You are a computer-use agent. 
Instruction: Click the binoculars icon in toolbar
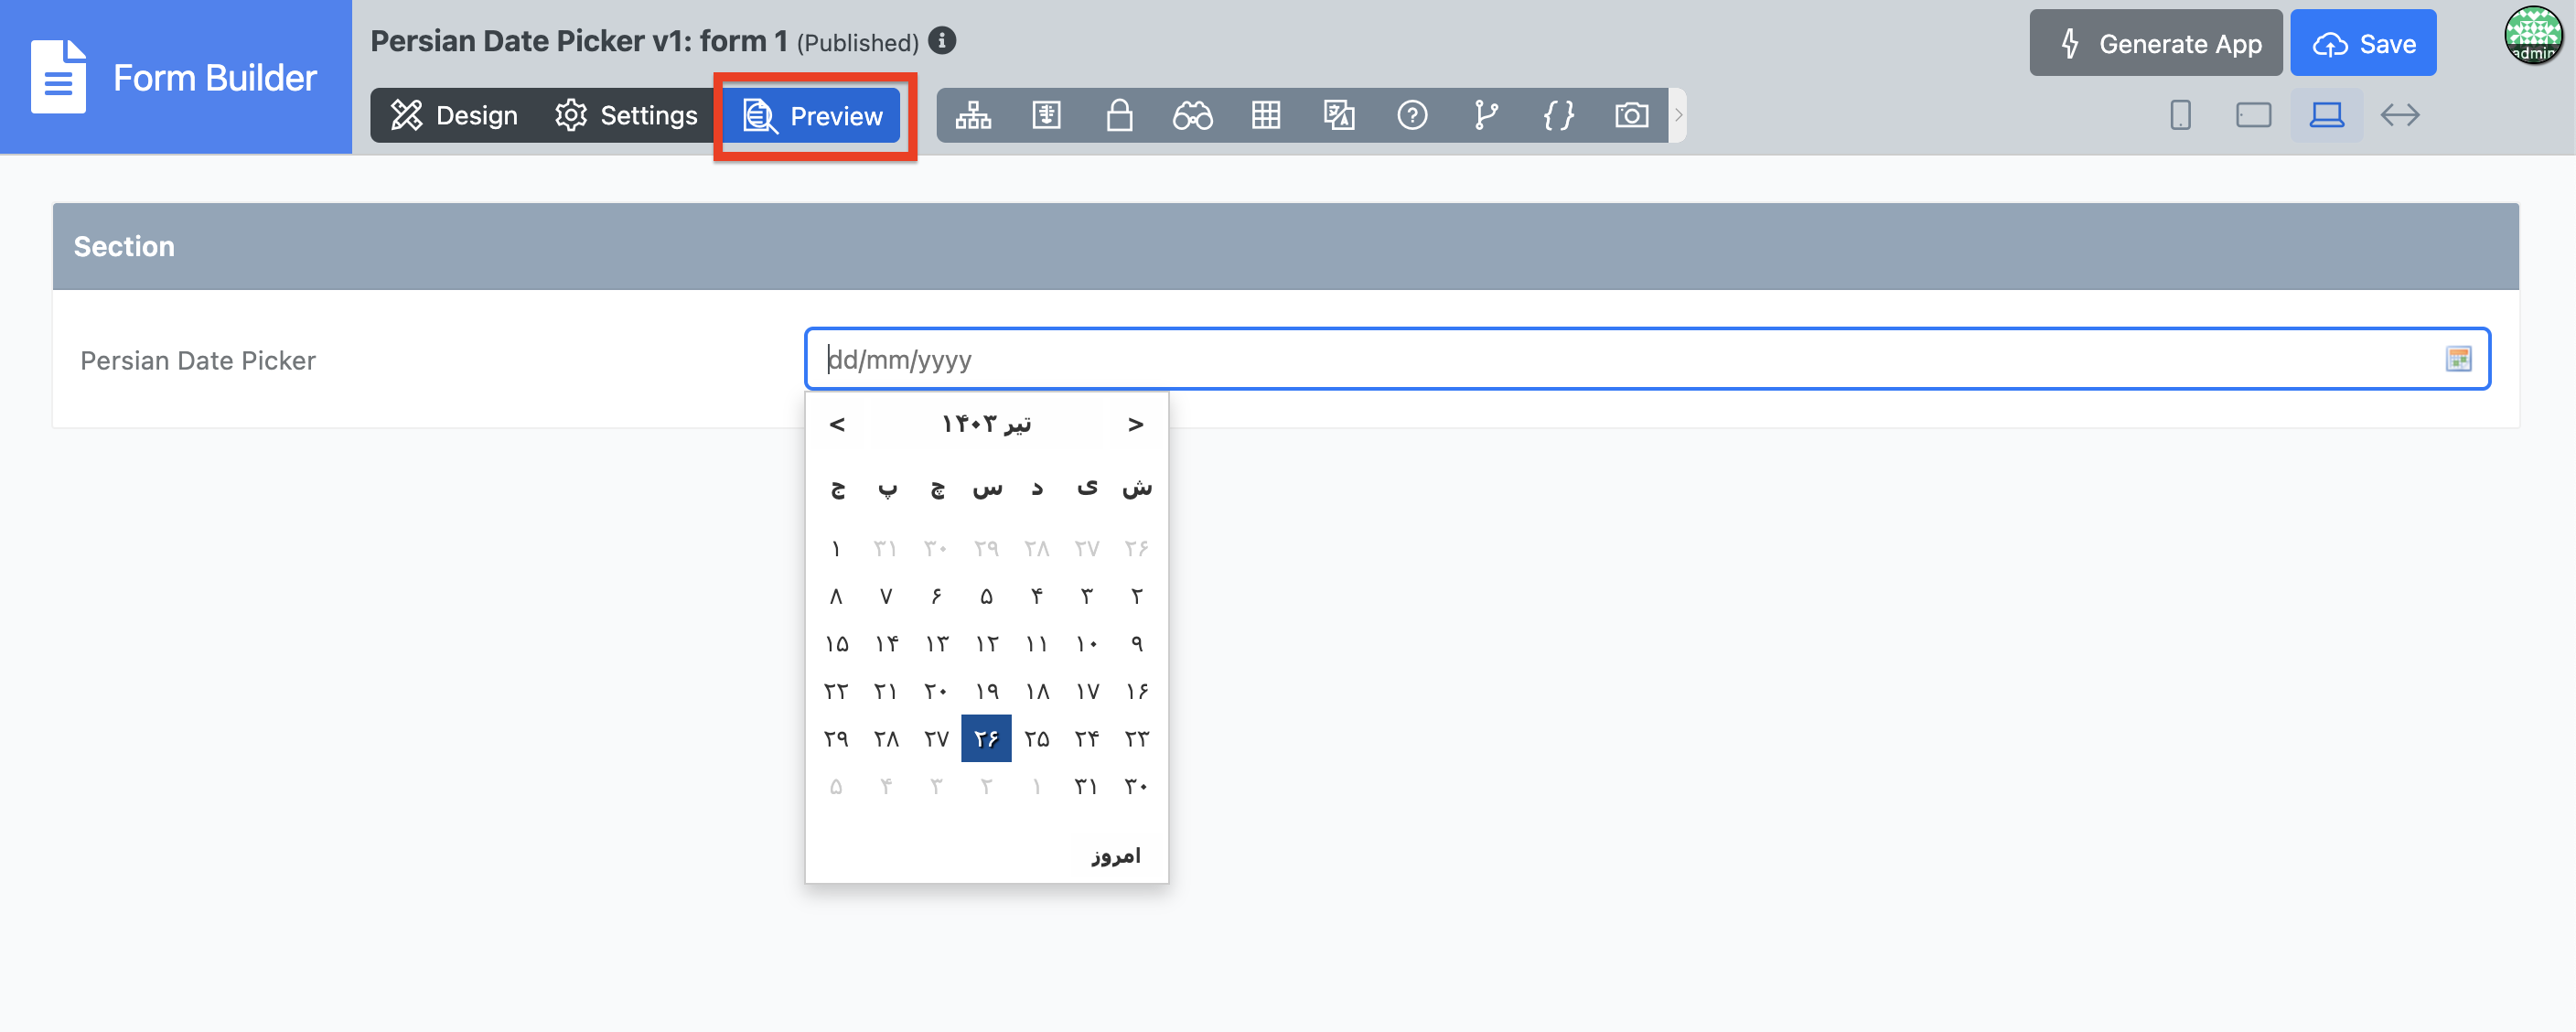1192,116
